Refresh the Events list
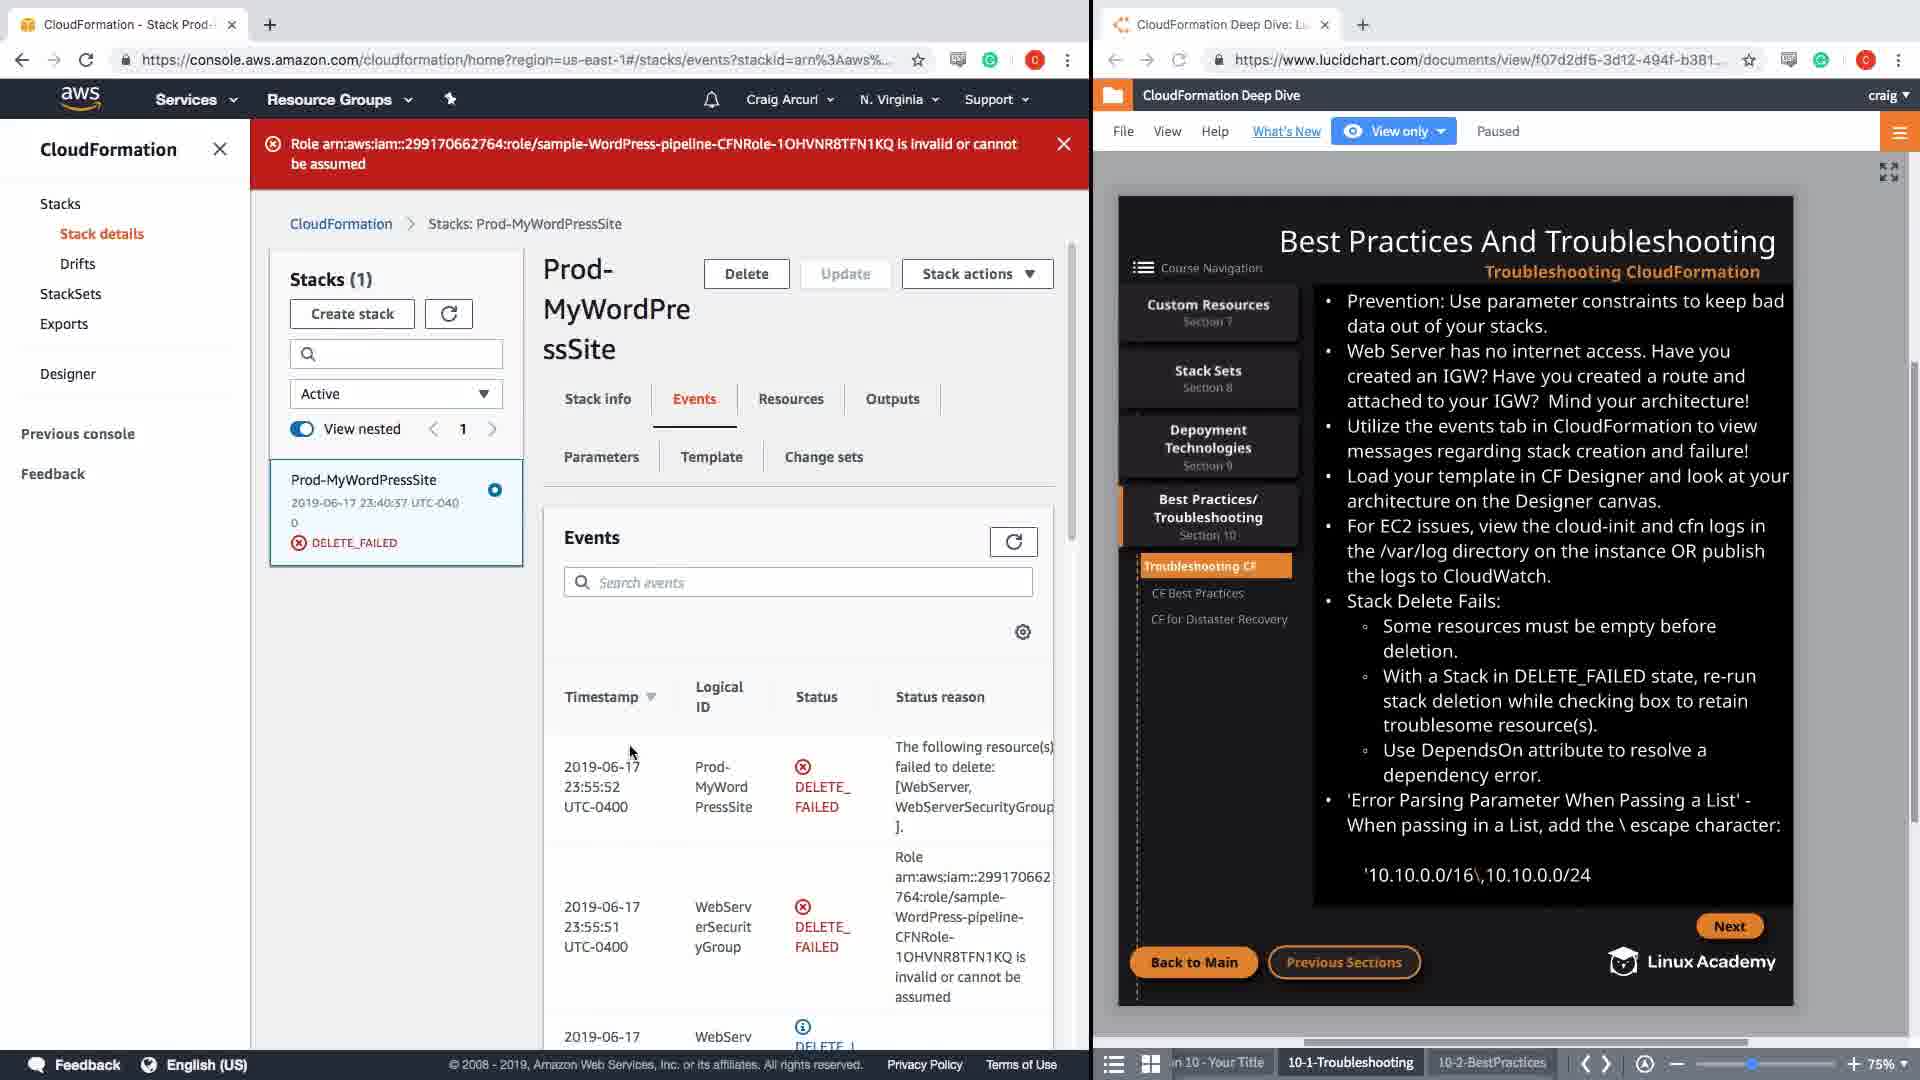Viewport: 1920px width, 1080px height. point(1013,542)
